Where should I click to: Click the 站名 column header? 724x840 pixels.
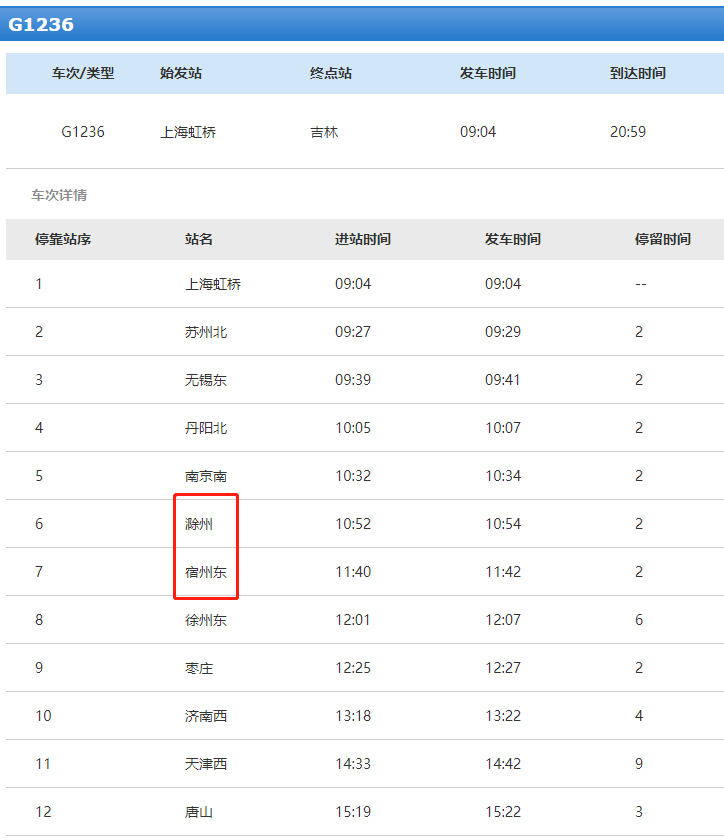click(199, 240)
